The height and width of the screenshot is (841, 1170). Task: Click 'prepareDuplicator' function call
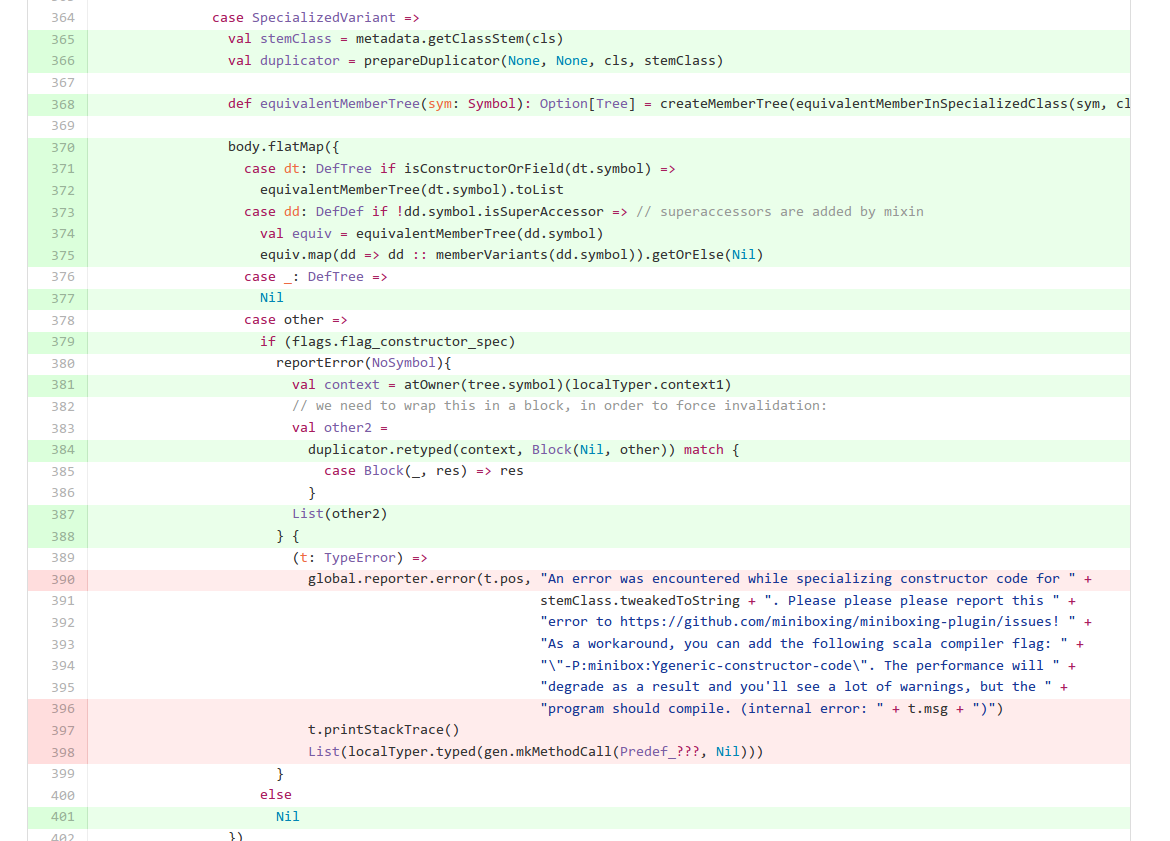(431, 60)
